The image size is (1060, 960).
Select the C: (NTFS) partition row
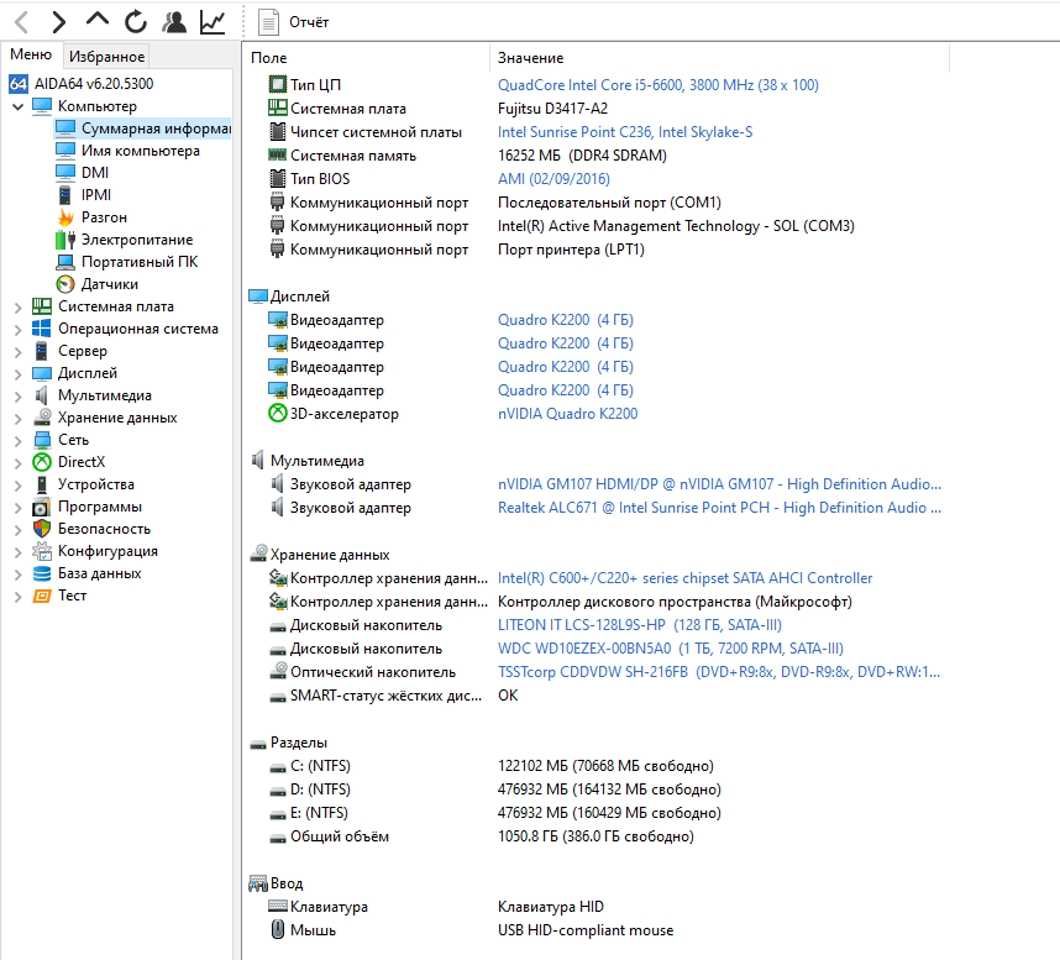pos(491,766)
